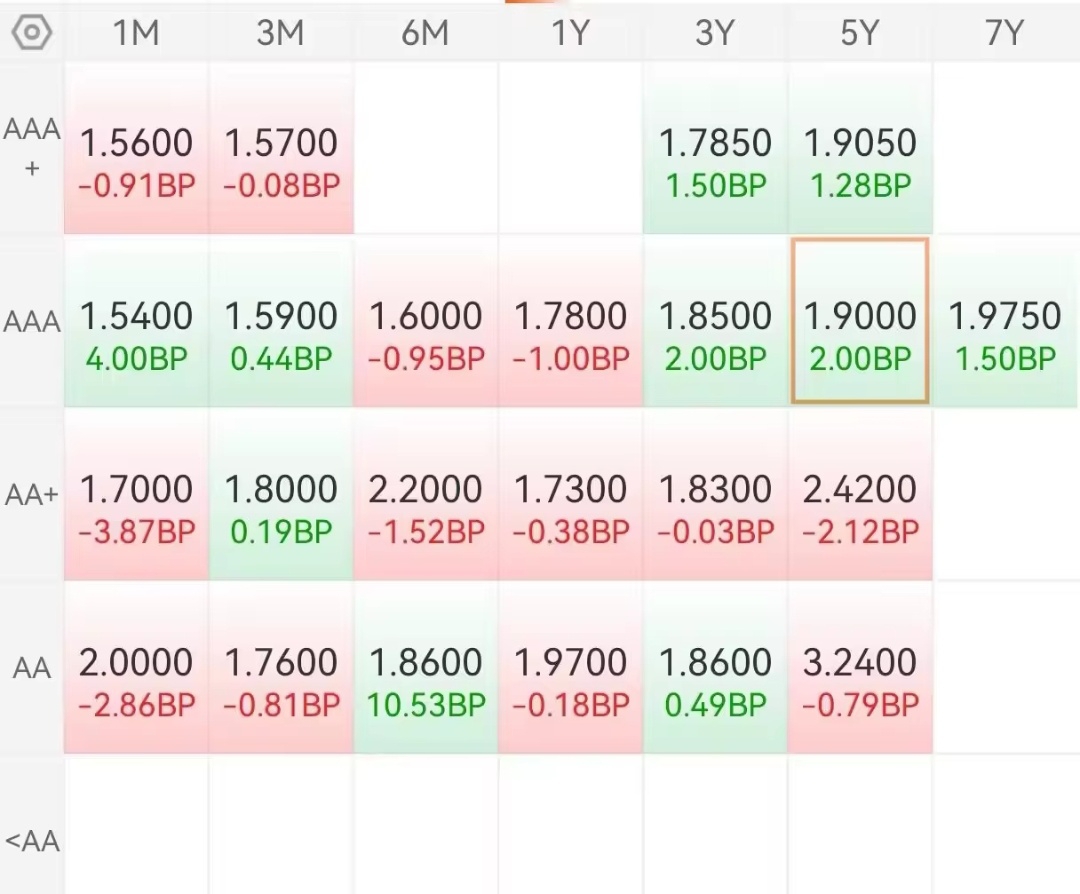
Task: Open AA+ 5Y cell showing 2.4200
Action: [x=860, y=495]
